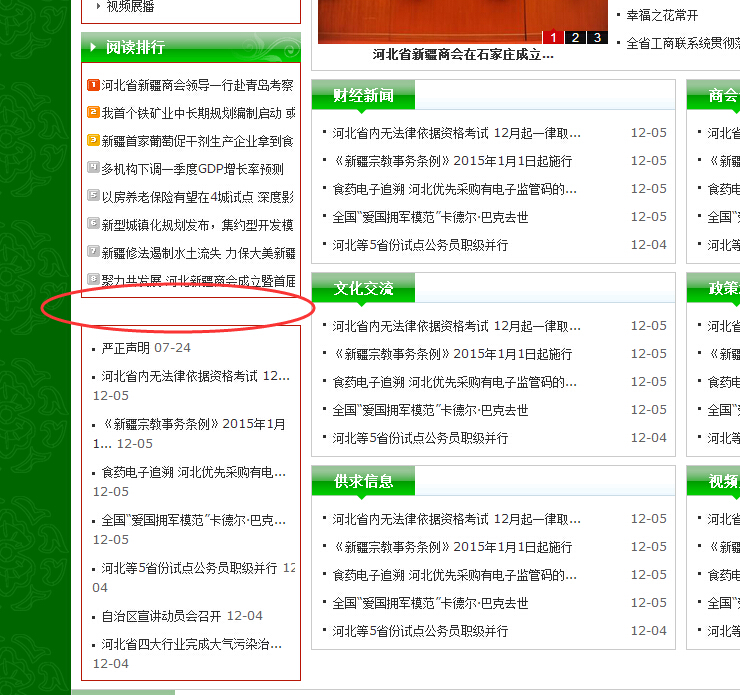
Task: Open the 严正声明 announcement link
Action: pos(126,348)
